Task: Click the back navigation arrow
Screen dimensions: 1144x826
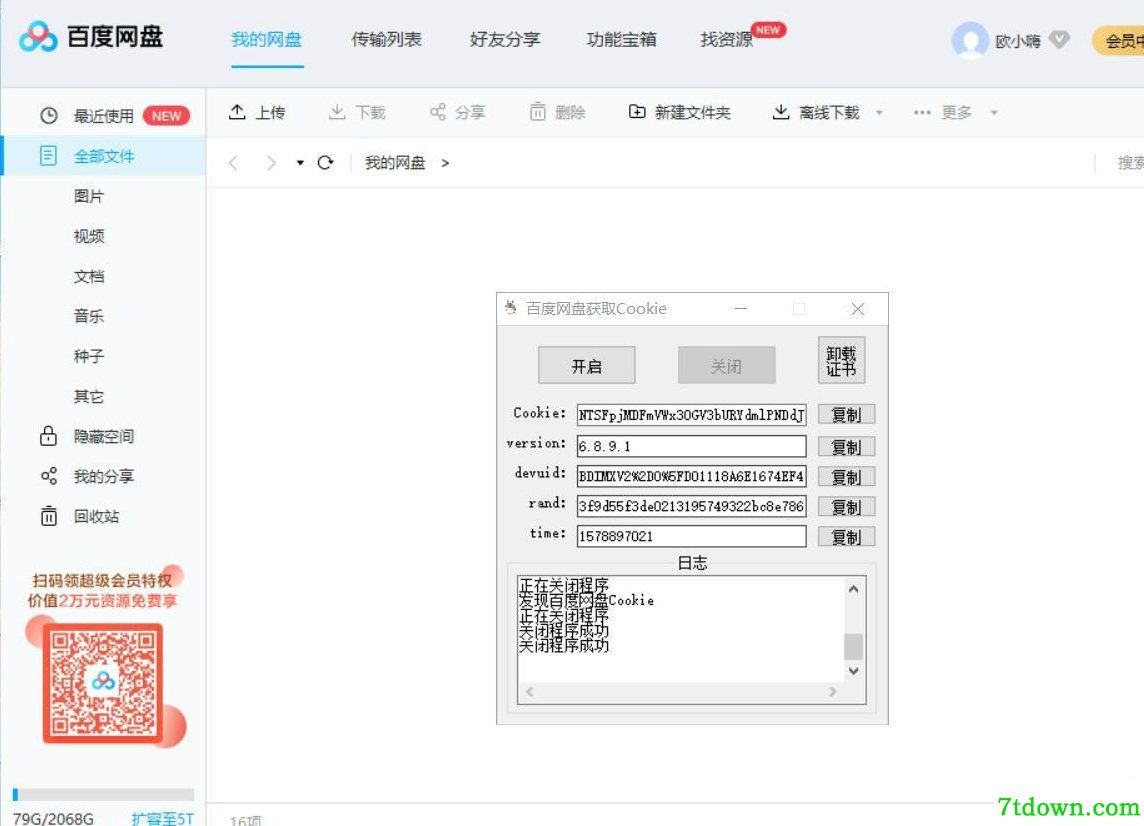Action: (x=233, y=163)
